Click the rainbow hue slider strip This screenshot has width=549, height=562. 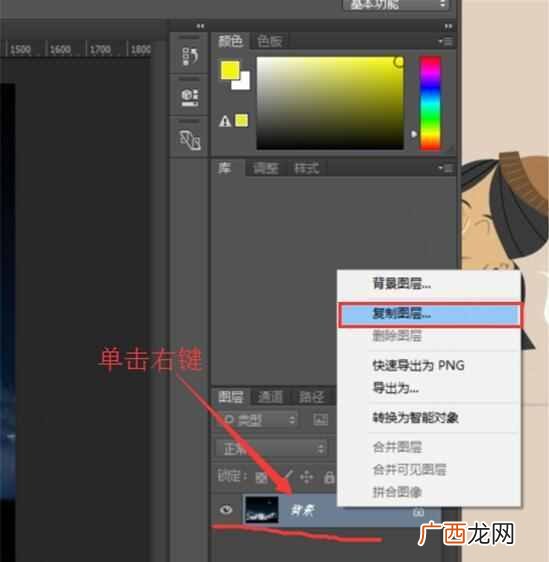430,103
